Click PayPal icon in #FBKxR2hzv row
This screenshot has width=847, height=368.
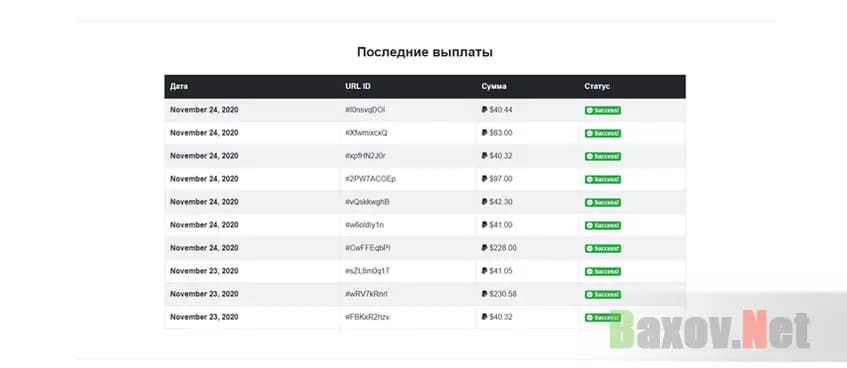pyautogui.click(x=484, y=317)
